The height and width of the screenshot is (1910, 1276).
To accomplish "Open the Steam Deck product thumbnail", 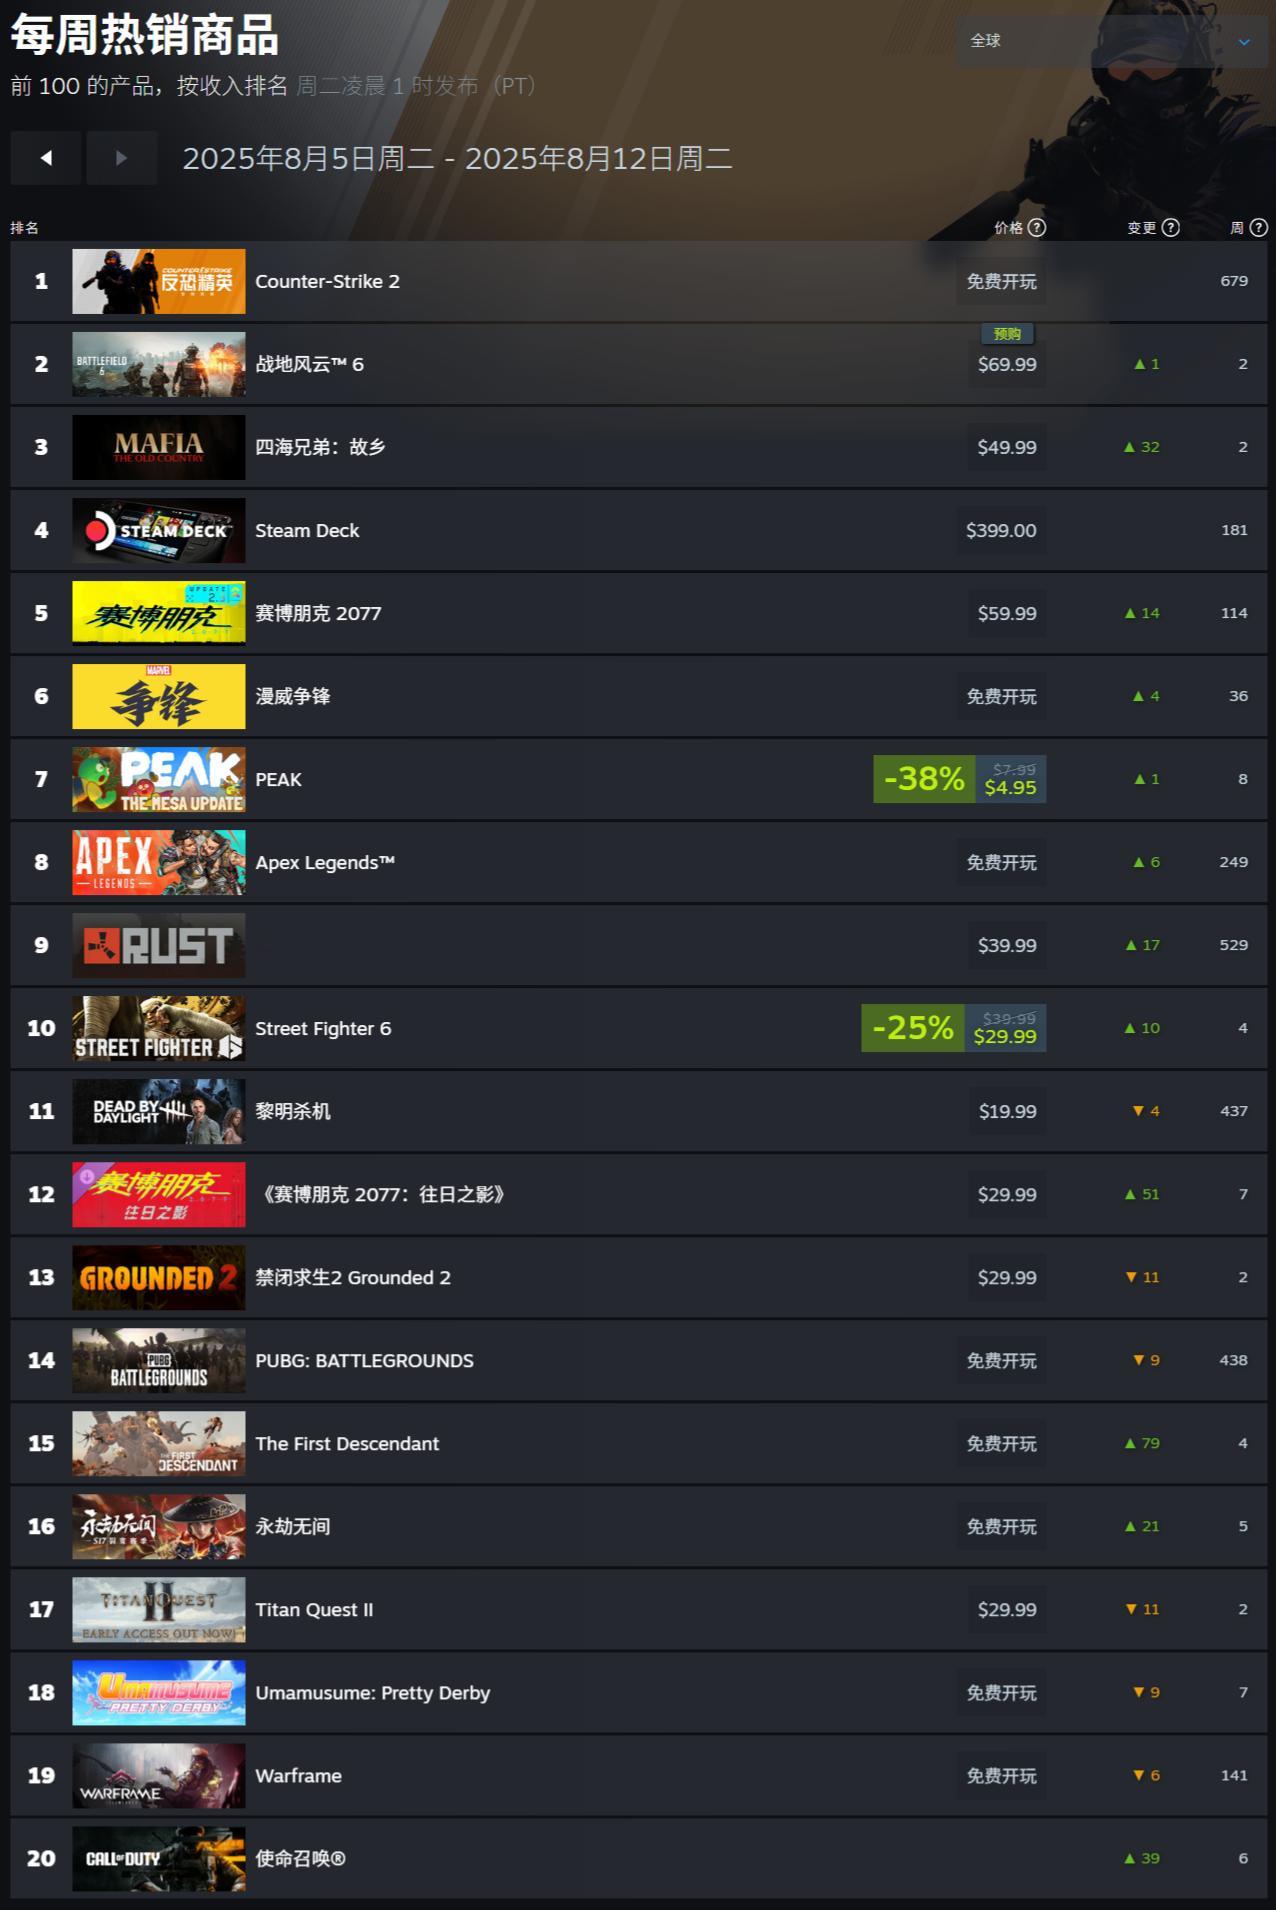I will pos(159,530).
